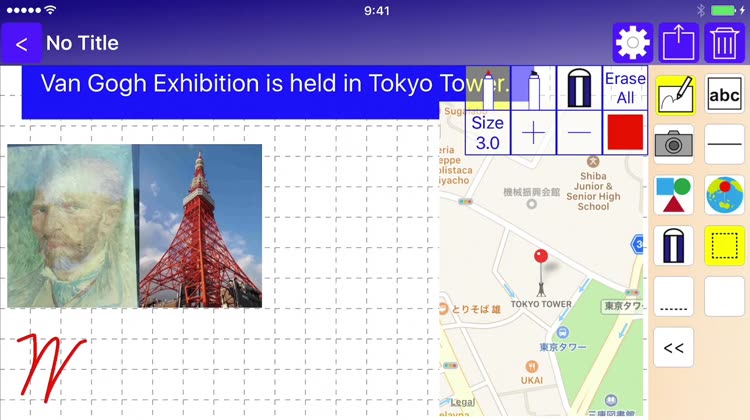
Task: Delete note using the trash can icon
Action: tap(724, 43)
